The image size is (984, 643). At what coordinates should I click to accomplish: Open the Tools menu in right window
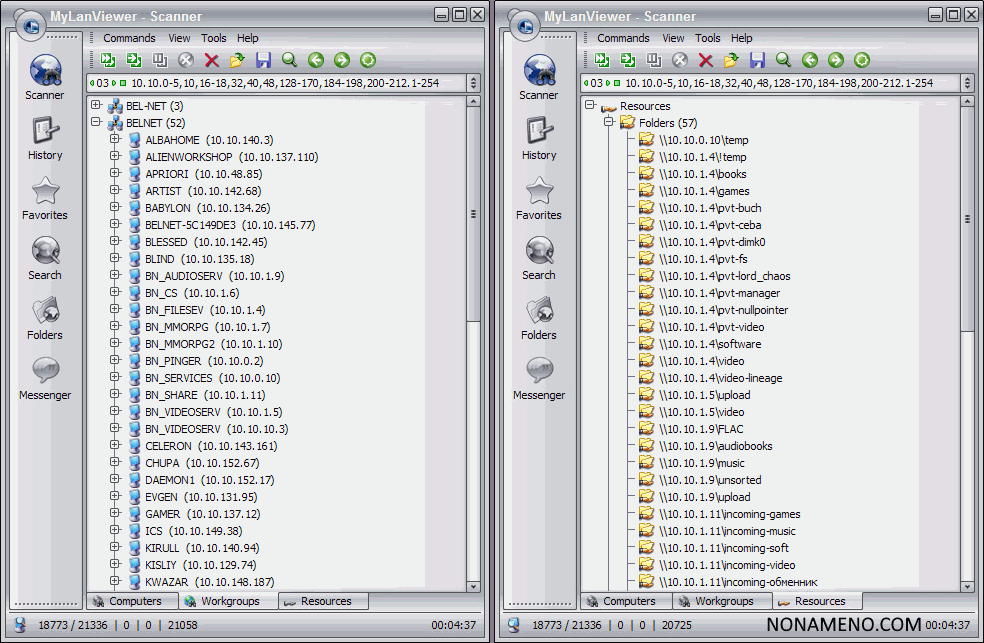(708, 38)
